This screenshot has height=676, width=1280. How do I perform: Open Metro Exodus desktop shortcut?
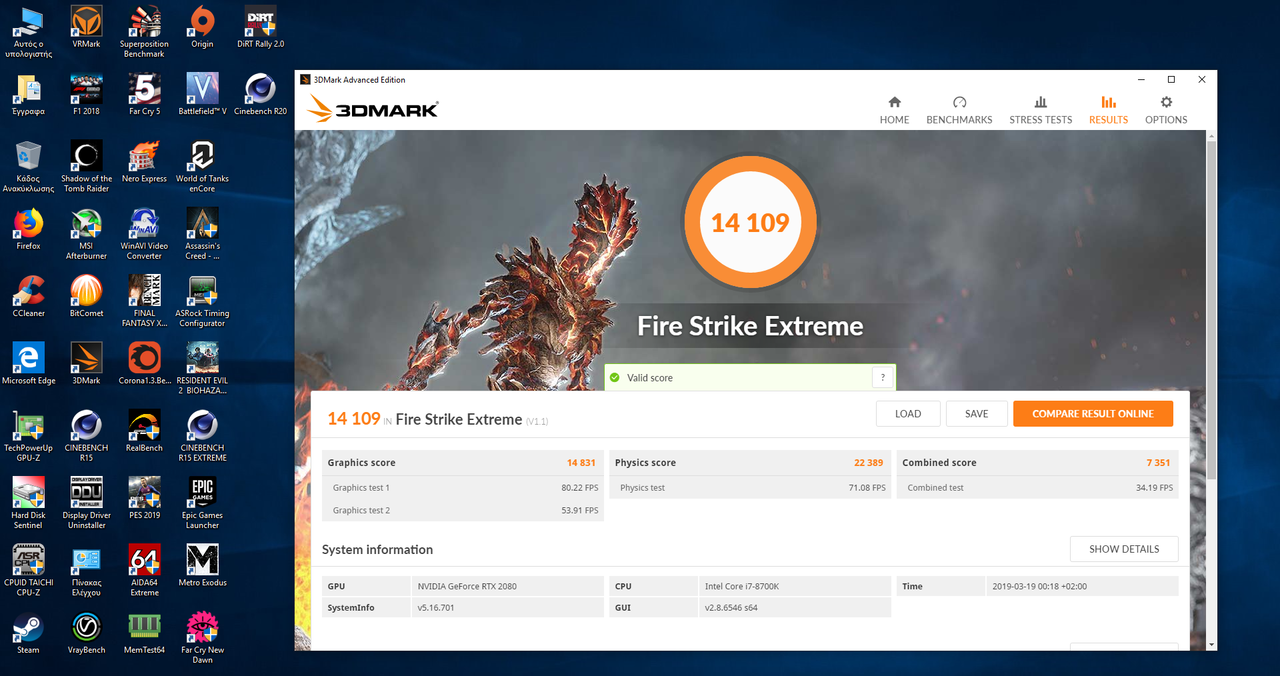202,565
